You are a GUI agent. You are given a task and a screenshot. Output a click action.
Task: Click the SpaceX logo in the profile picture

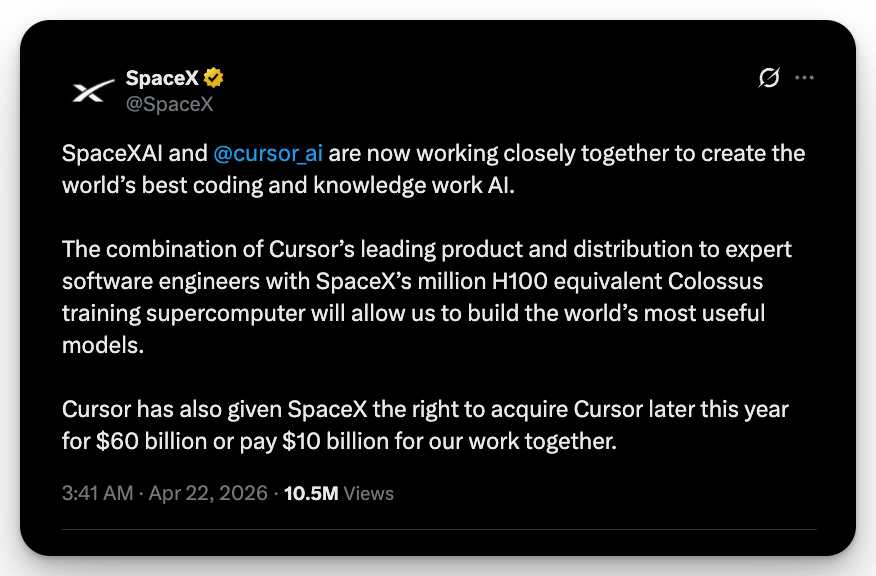pyautogui.click(x=88, y=88)
